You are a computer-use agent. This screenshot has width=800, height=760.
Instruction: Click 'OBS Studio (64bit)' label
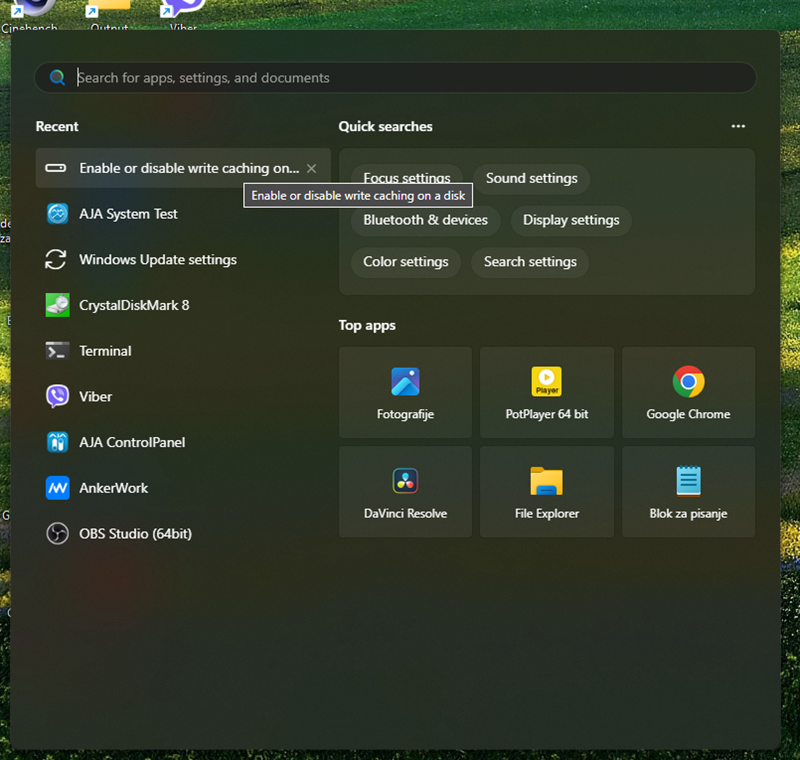pyautogui.click(x=135, y=534)
